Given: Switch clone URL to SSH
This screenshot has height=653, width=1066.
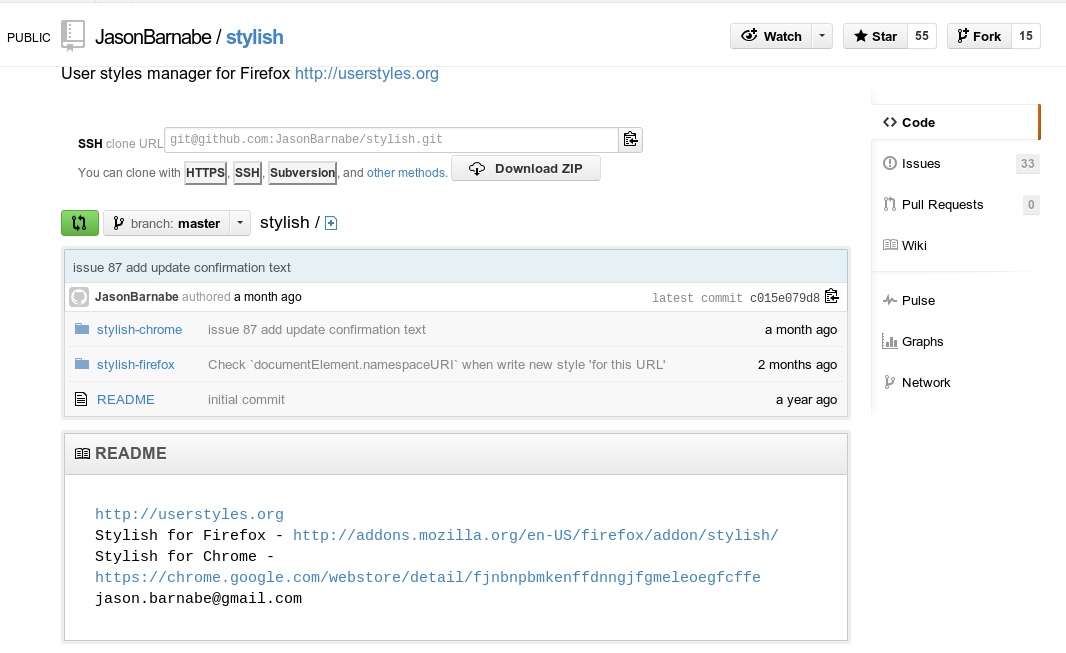Looking at the screenshot, I should click(x=247, y=173).
